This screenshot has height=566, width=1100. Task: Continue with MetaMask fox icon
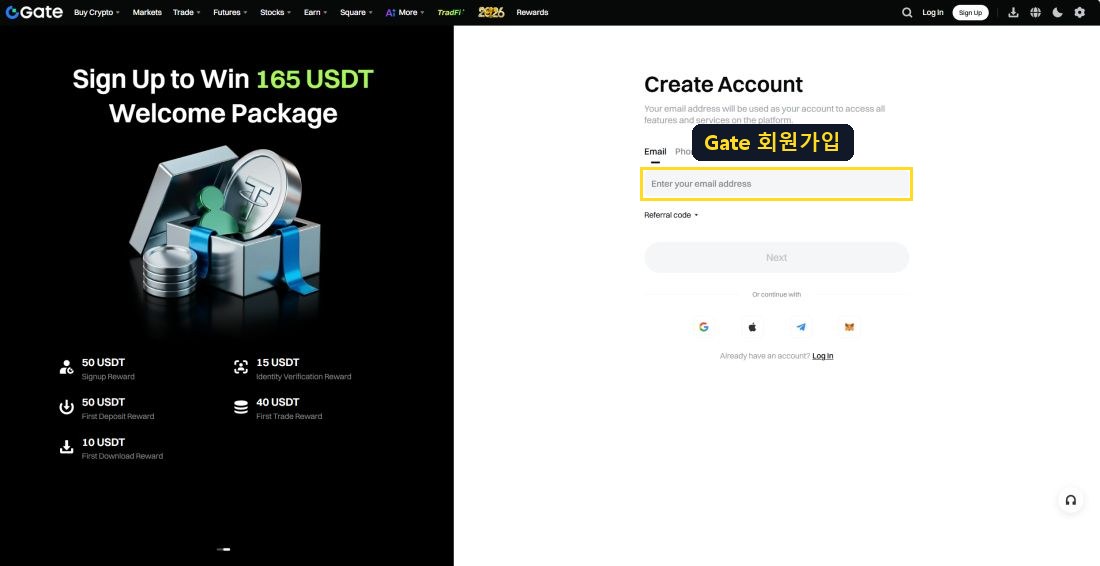(x=849, y=327)
